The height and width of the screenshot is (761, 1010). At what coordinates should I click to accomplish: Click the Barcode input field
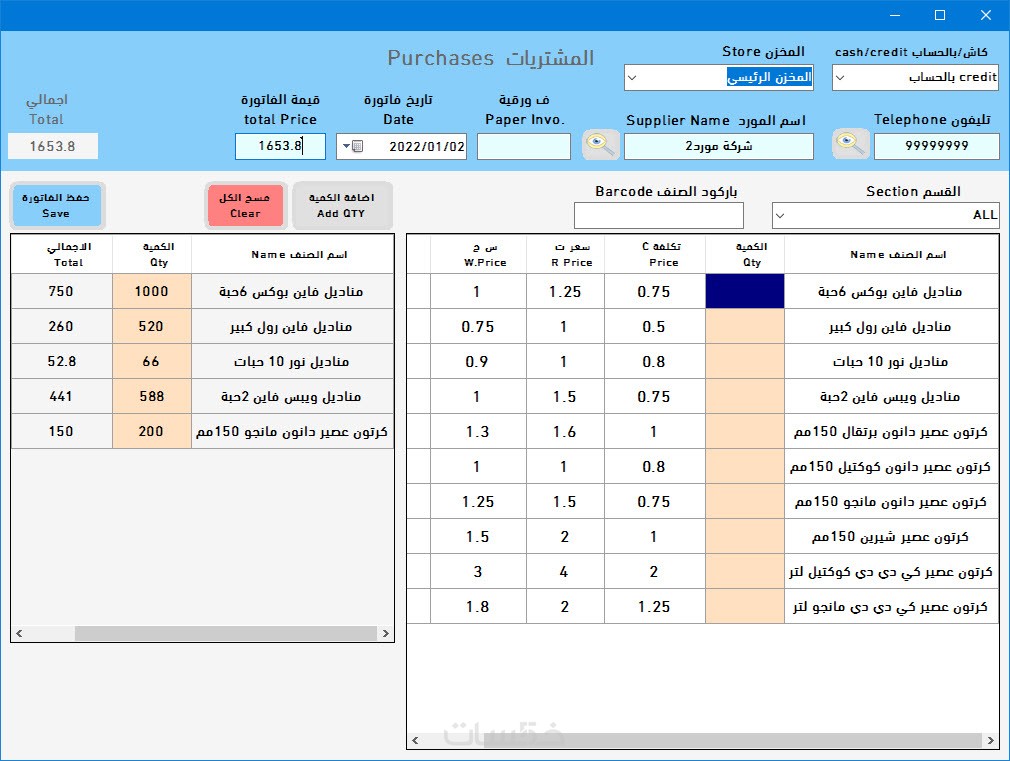[658, 215]
